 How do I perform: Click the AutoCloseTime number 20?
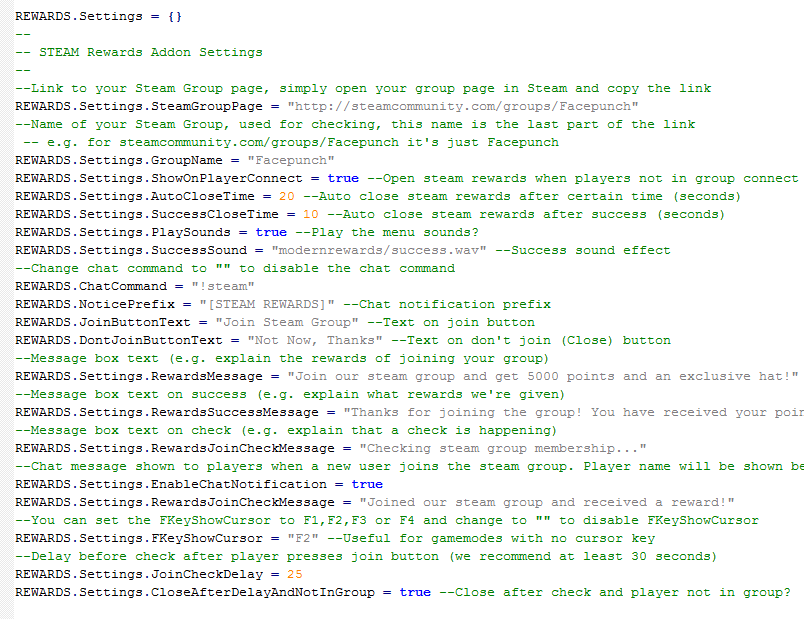tap(287, 196)
